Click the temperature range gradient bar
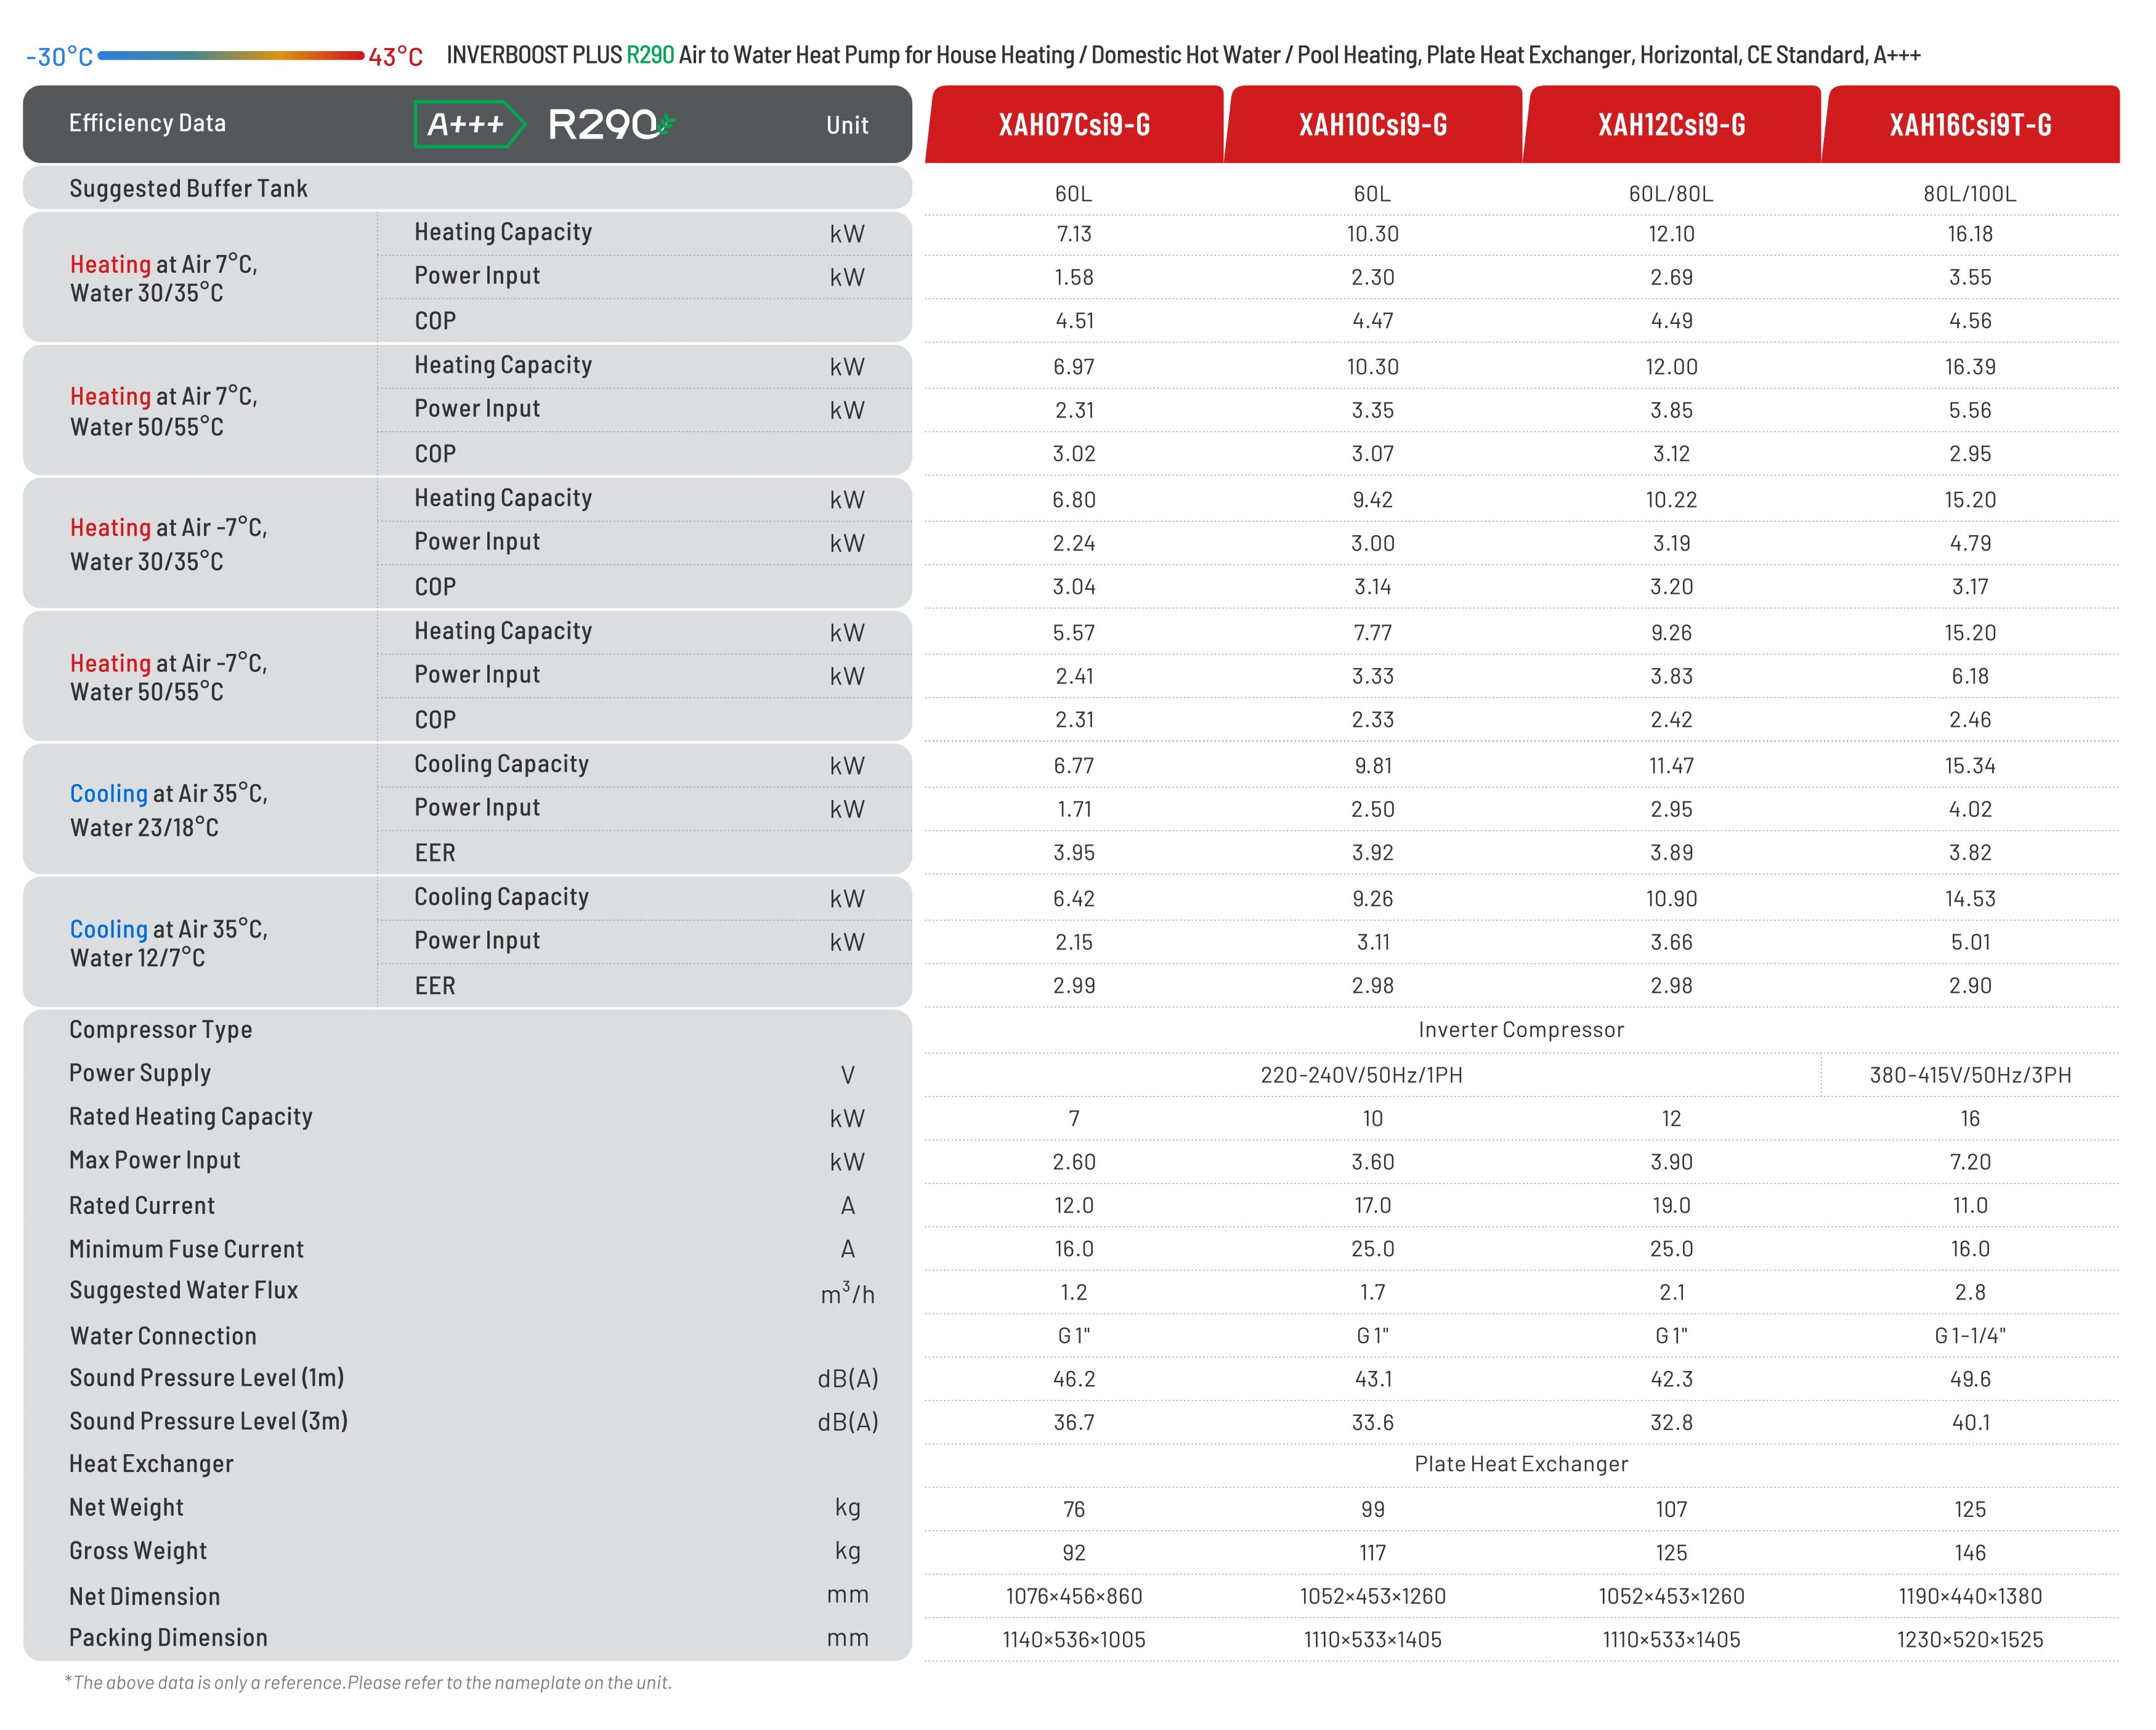 click(x=231, y=56)
